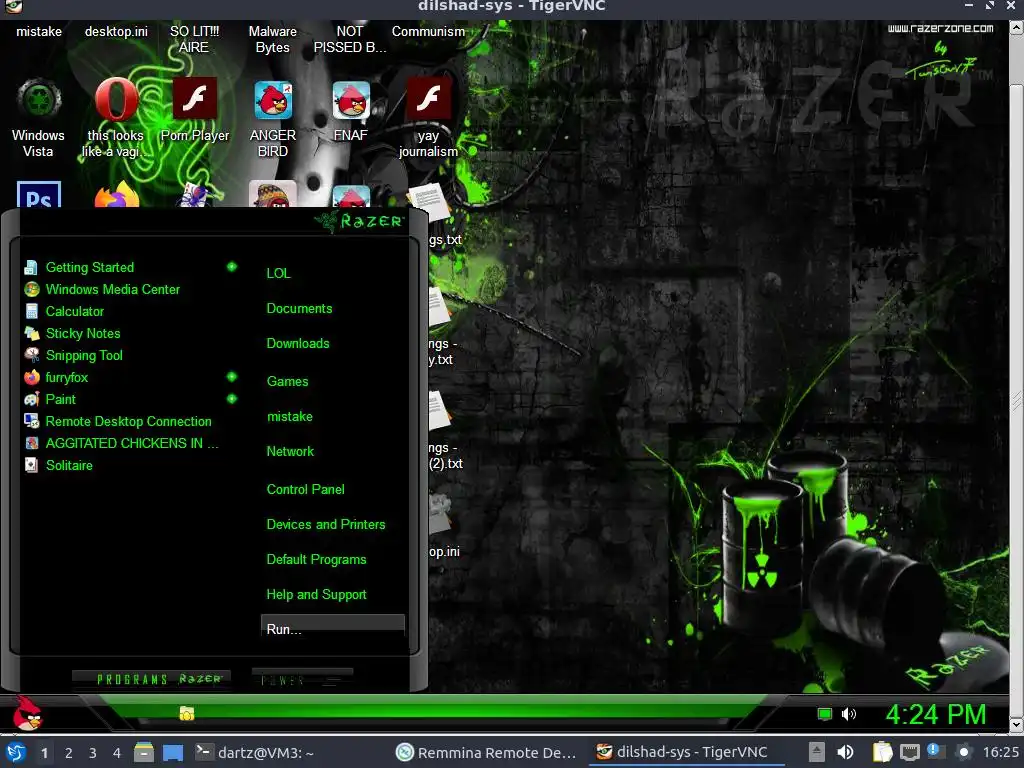
Task: Click the host panel volume icon
Action: (845, 752)
